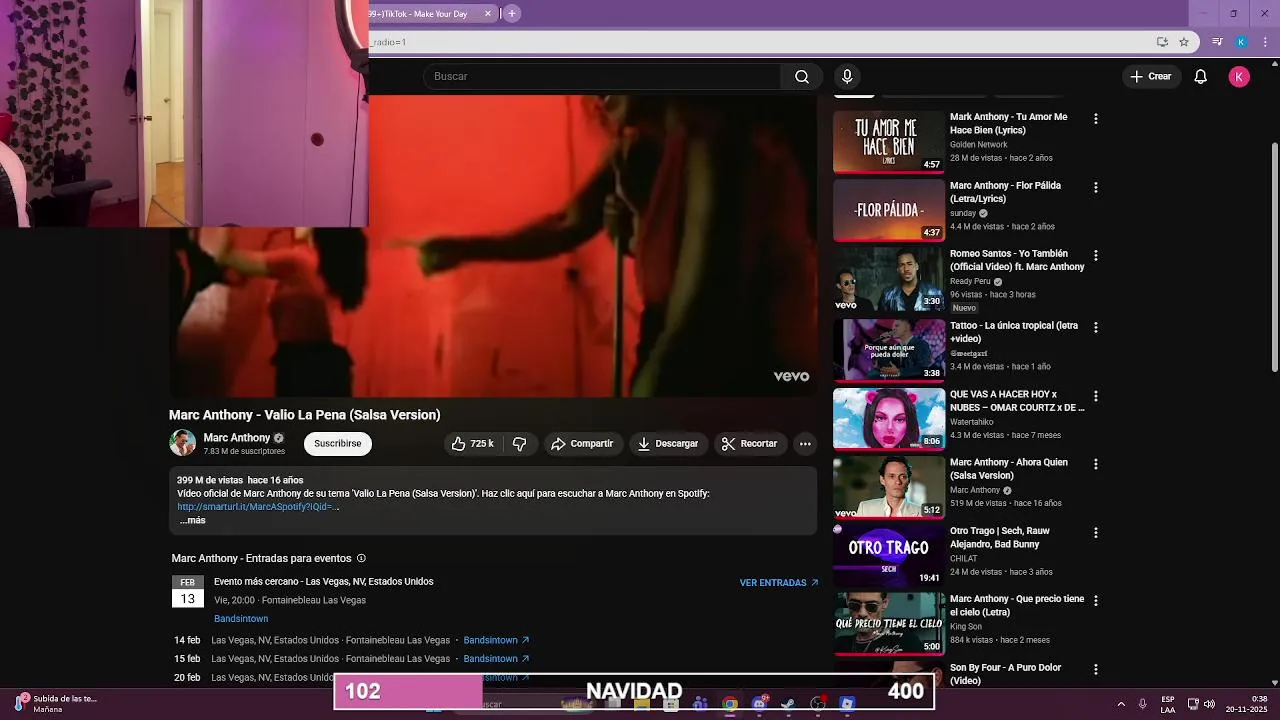This screenshot has height=720, width=1280.
Task: Show hidden system tray icons chevron
Action: (x=1120, y=704)
